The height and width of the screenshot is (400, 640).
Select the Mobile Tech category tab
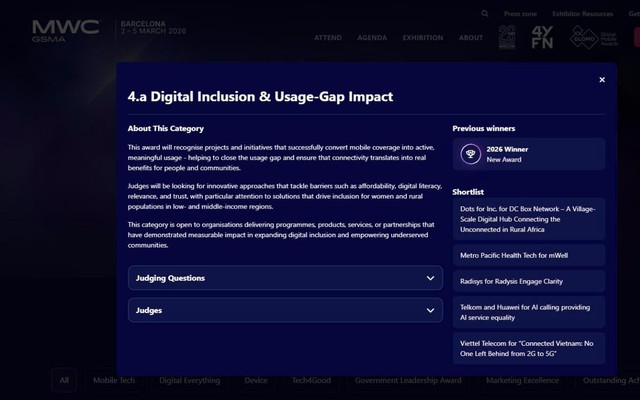pyautogui.click(x=116, y=380)
